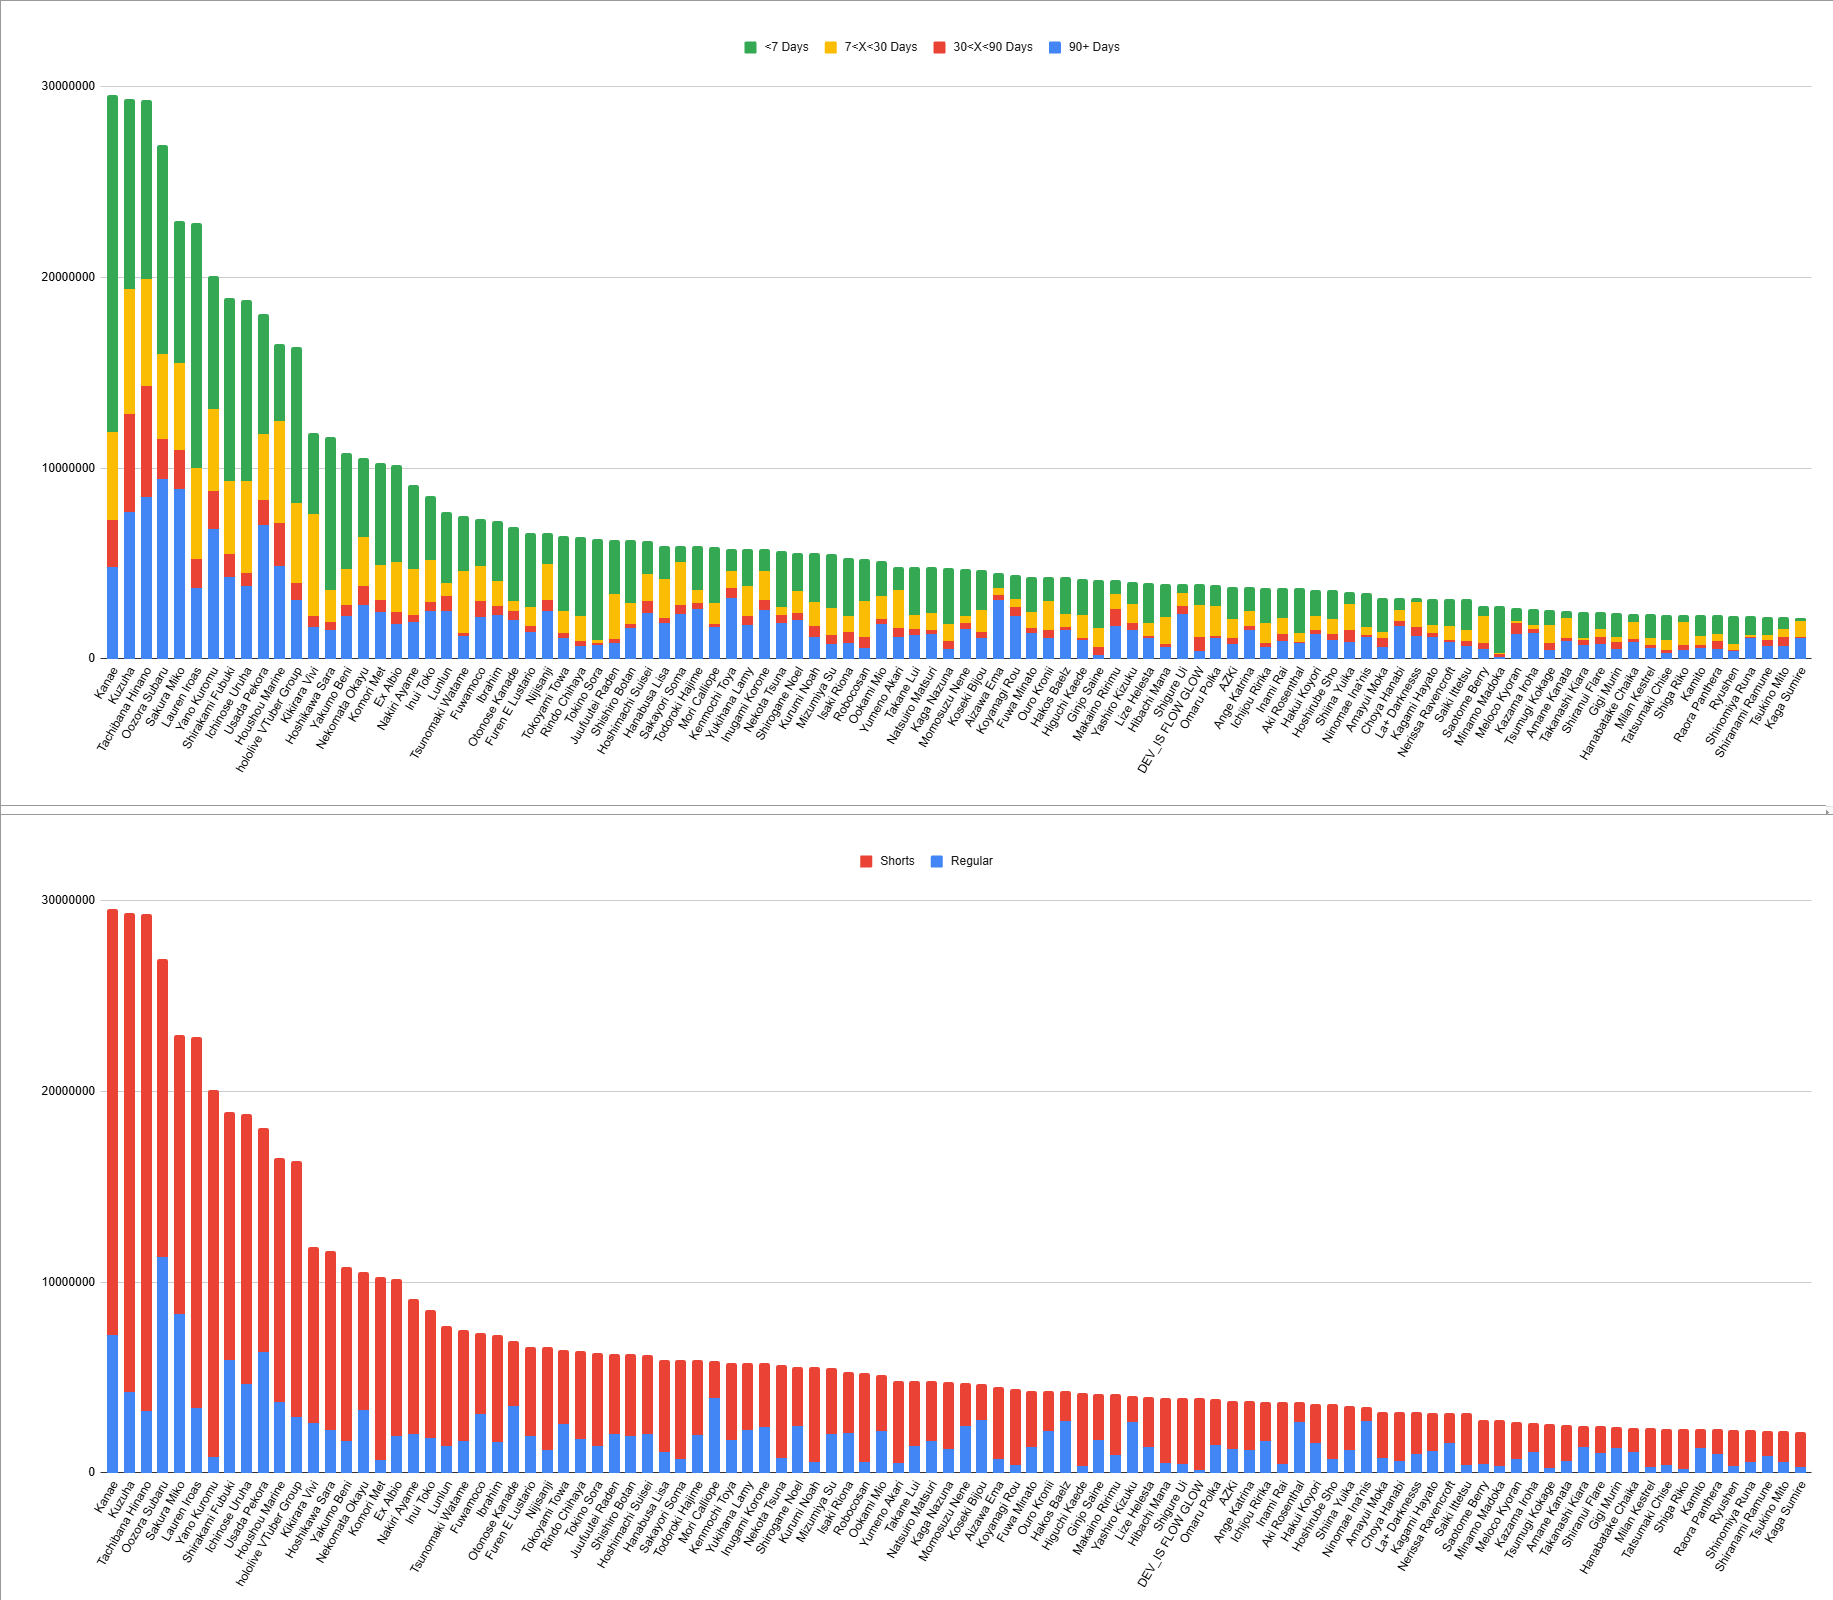Click Usada Pekora's blue 90+ Days segment
Image resolution: width=1833 pixels, height=1600 pixels.
(263, 592)
